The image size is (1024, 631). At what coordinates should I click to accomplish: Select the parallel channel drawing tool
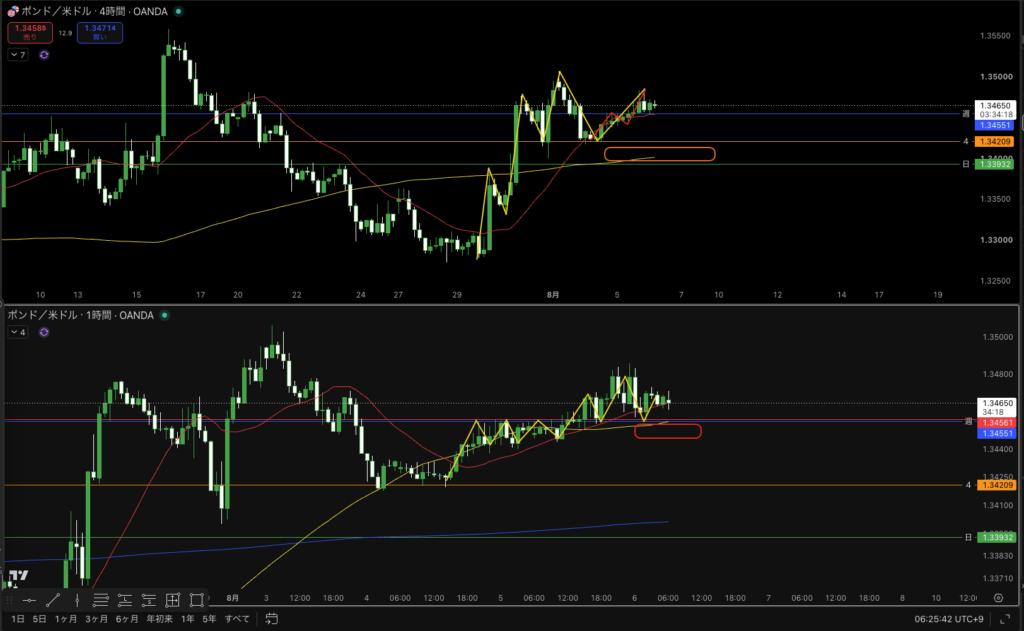[101, 600]
